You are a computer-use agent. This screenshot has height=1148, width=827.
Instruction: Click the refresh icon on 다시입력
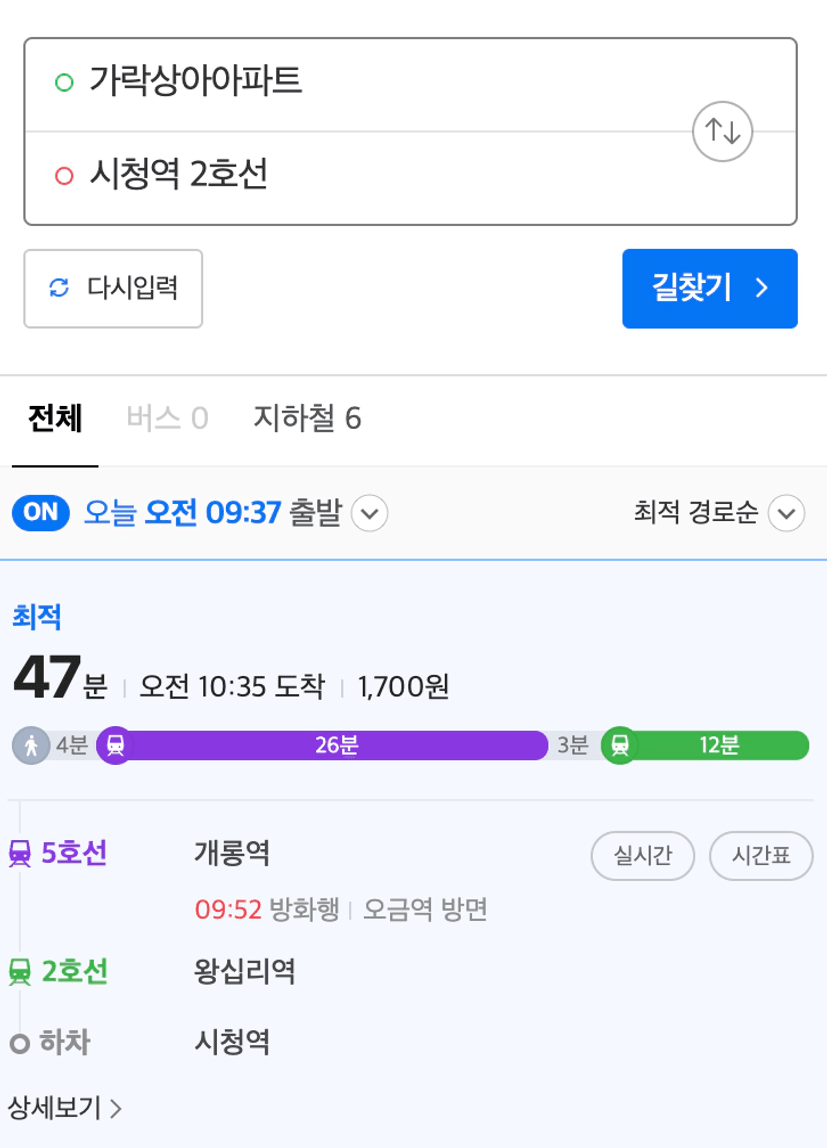tap(59, 288)
